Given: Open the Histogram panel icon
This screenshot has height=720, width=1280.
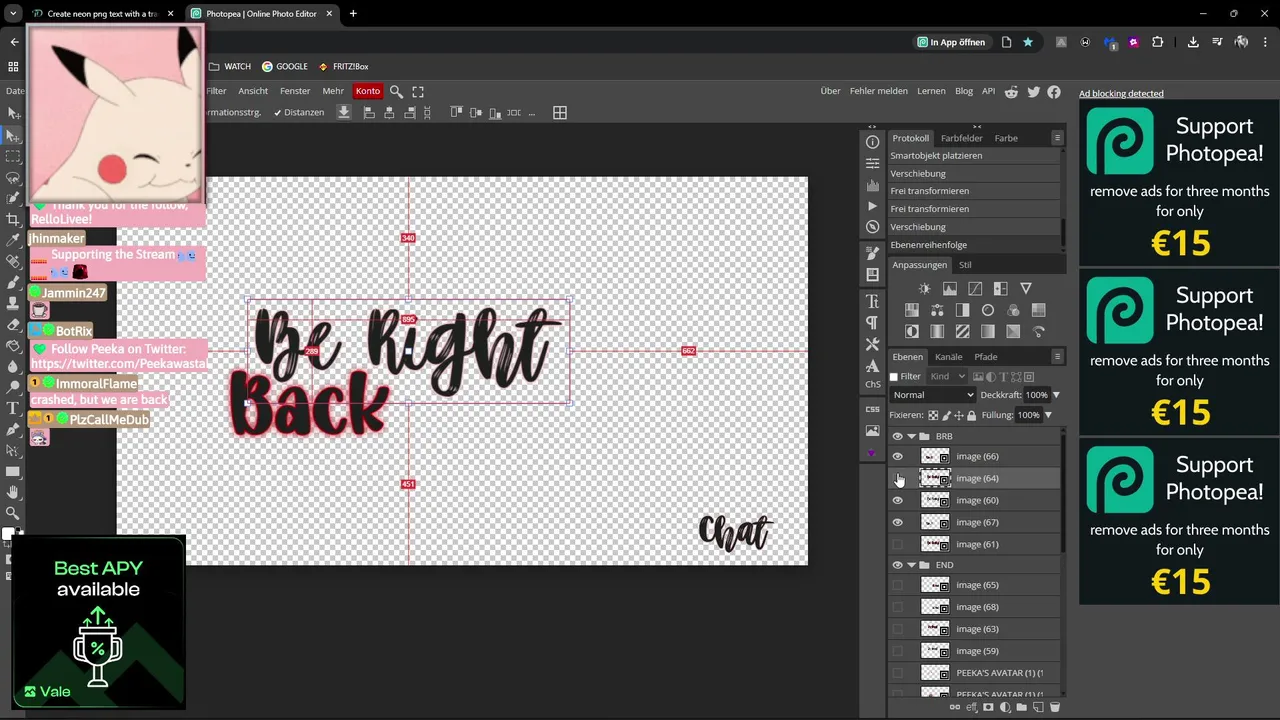Looking at the screenshot, I should (x=872, y=185).
